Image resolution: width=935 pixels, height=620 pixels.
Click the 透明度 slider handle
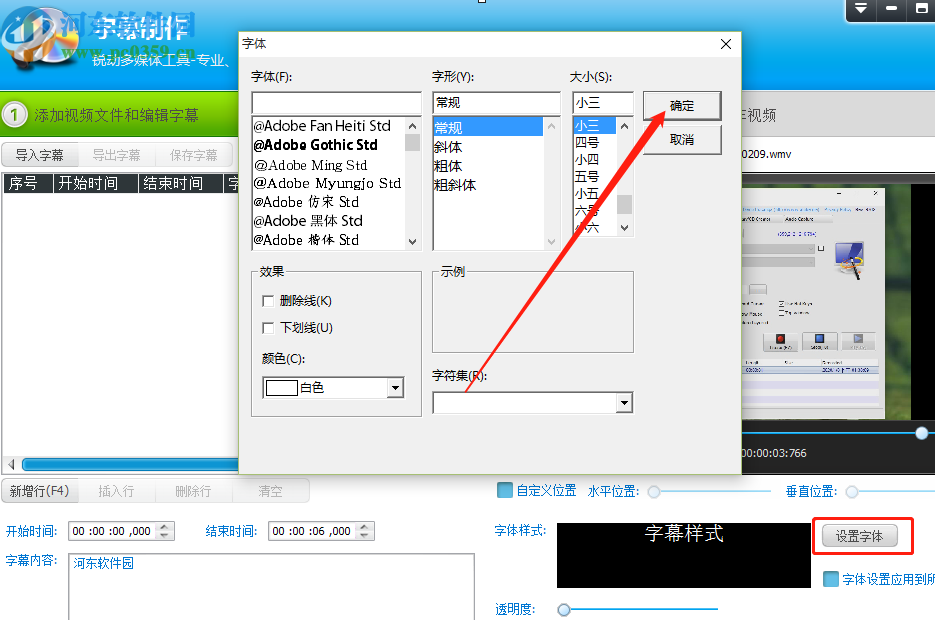coord(564,610)
